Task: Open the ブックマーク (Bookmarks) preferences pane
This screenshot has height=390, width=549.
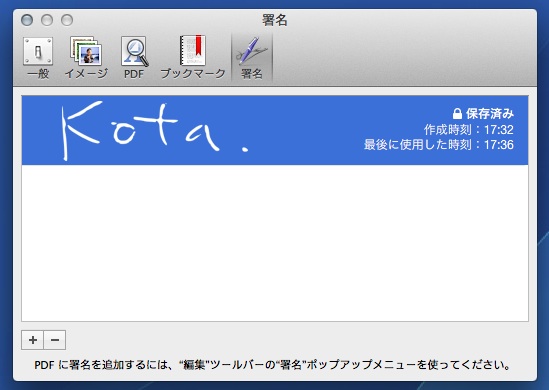Action: click(193, 58)
